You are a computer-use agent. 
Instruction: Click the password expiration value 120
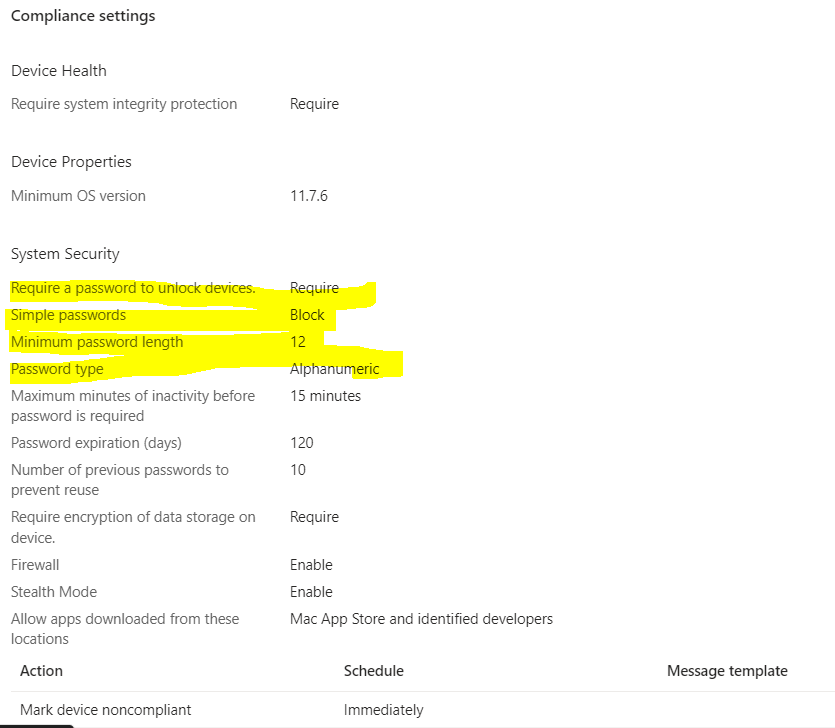298,442
